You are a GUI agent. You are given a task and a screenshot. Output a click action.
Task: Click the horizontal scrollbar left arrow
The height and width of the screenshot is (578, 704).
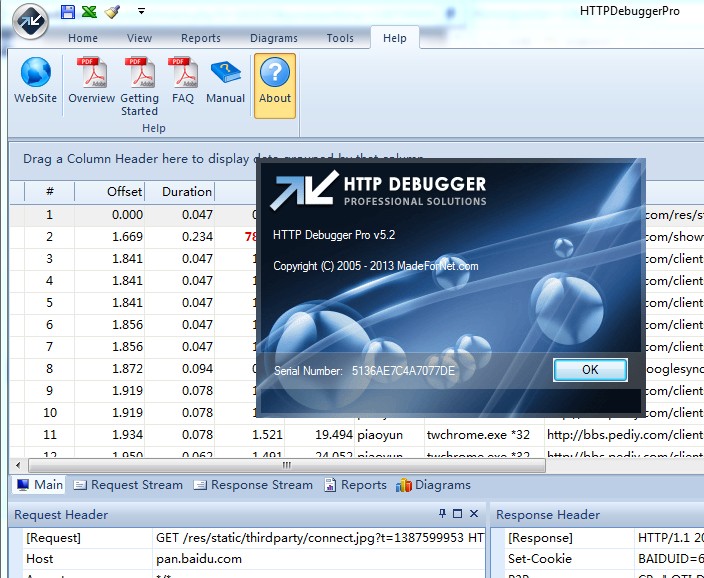[18, 465]
